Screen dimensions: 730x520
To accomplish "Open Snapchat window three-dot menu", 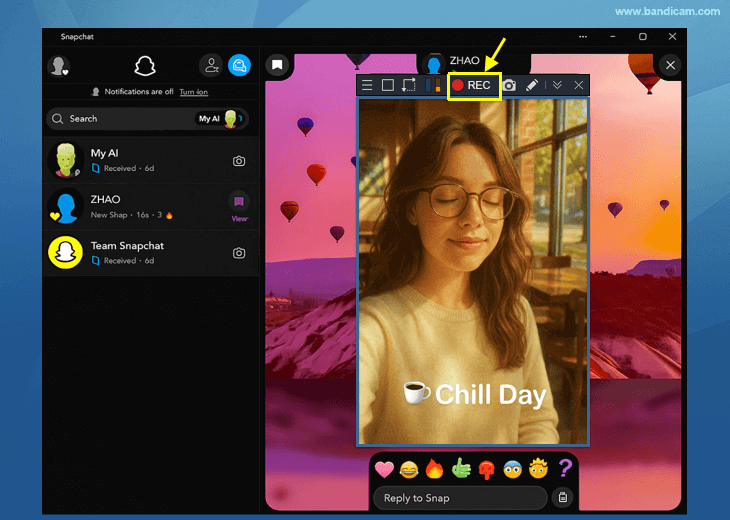I will (x=583, y=37).
